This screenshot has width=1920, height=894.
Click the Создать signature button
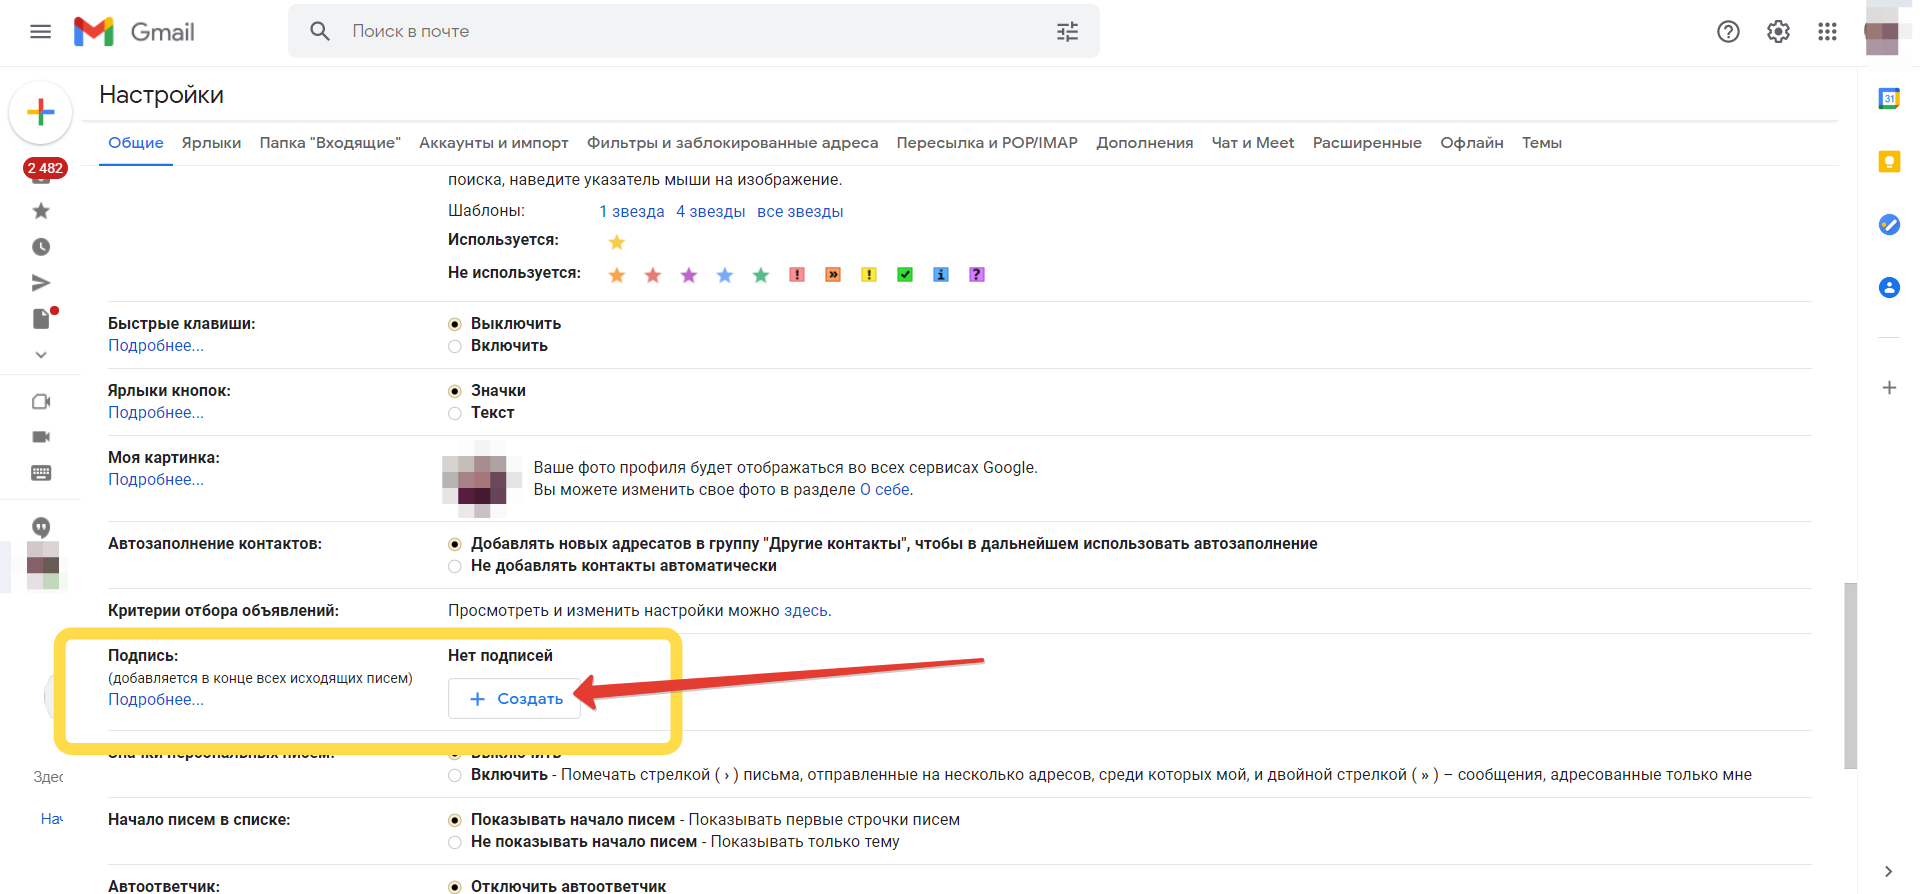(x=516, y=699)
